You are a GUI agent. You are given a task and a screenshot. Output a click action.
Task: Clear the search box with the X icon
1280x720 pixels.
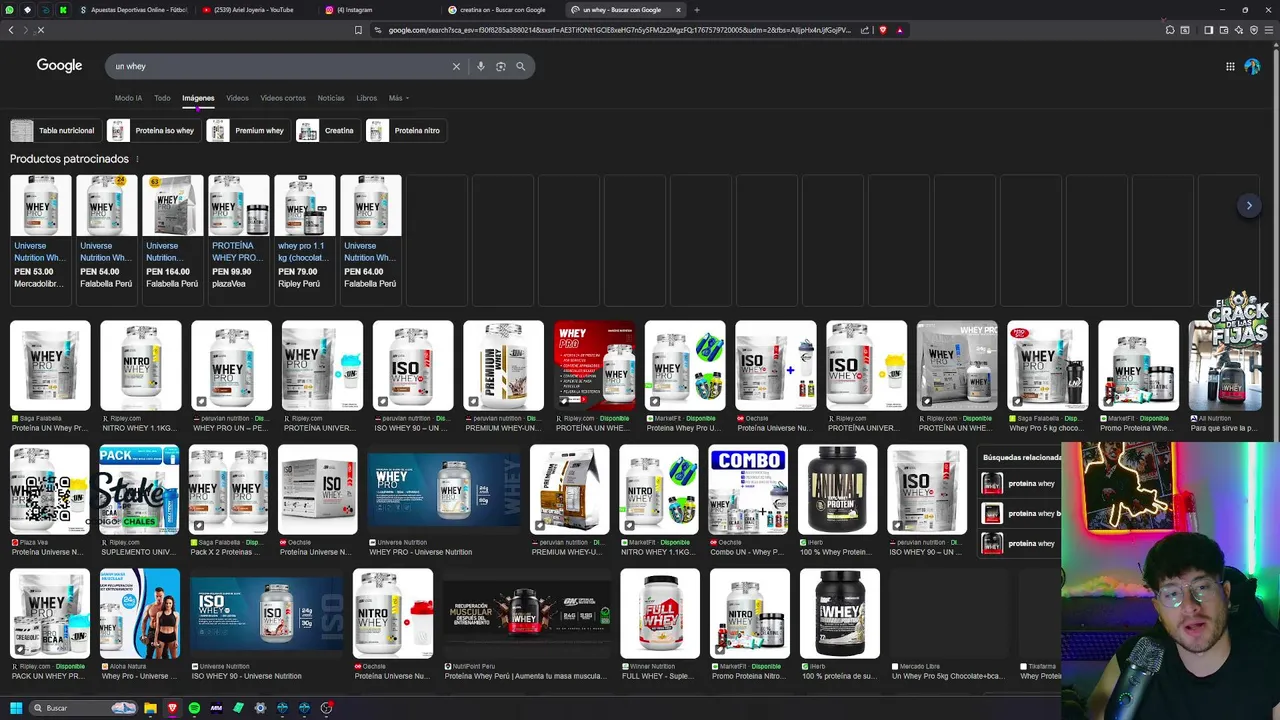click(456, 66)
